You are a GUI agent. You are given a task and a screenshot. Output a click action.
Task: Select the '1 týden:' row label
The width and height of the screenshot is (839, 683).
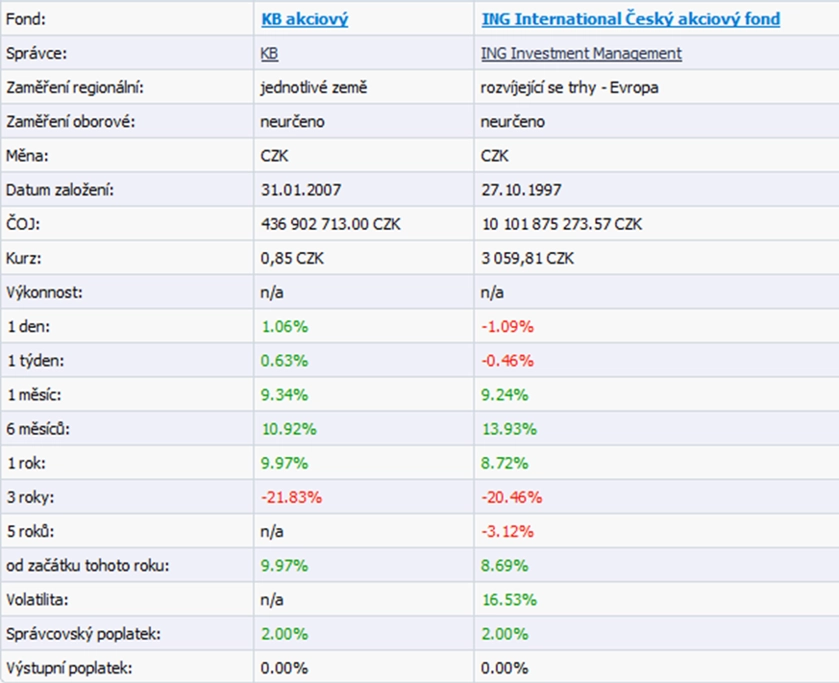tap(35, 361)
